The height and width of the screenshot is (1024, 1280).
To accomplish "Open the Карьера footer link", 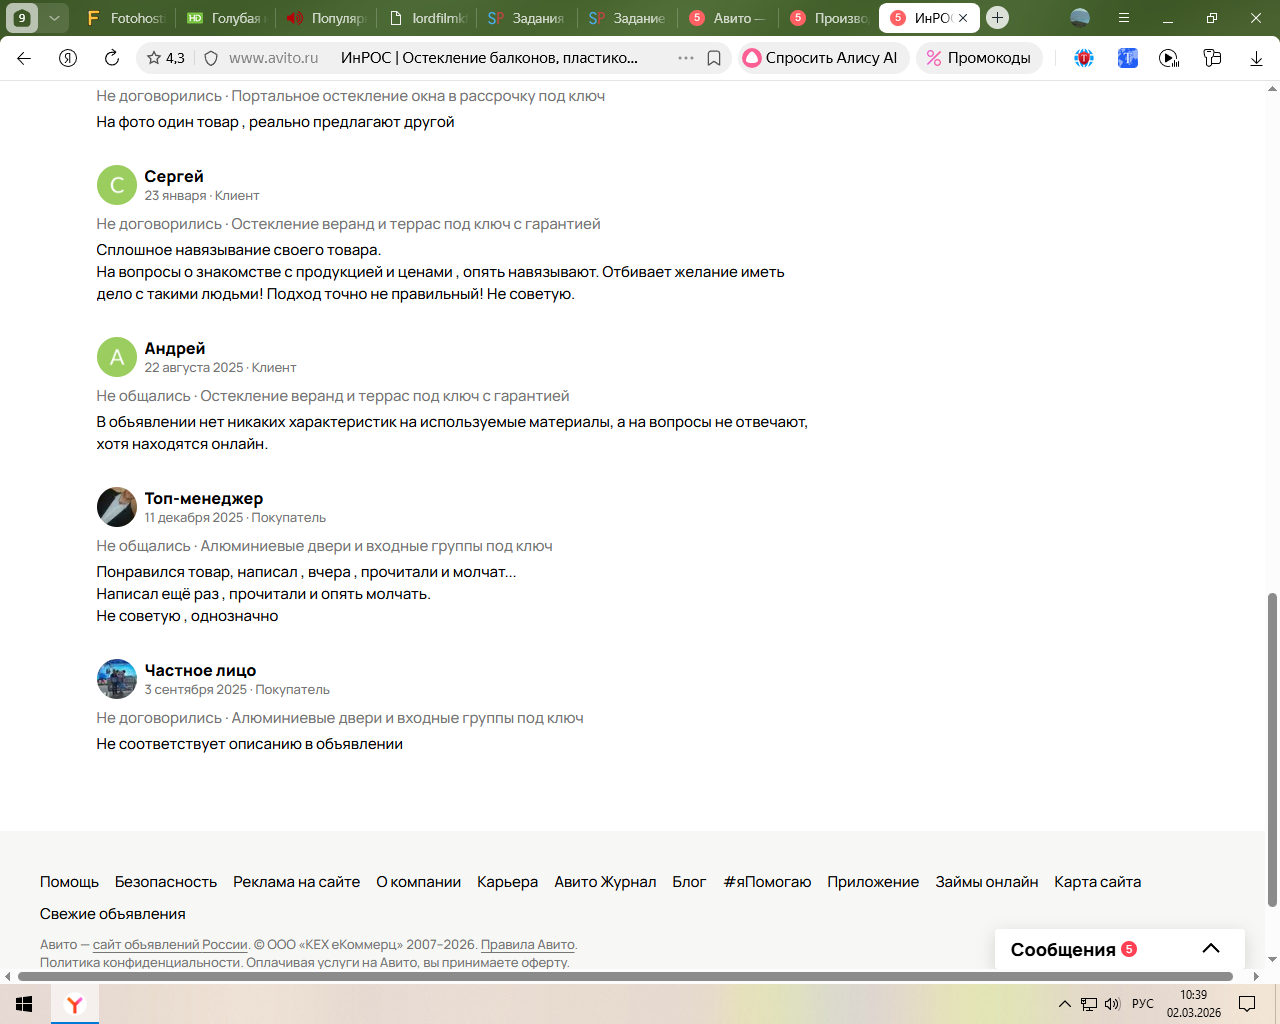I will click(x=507, y=882).
